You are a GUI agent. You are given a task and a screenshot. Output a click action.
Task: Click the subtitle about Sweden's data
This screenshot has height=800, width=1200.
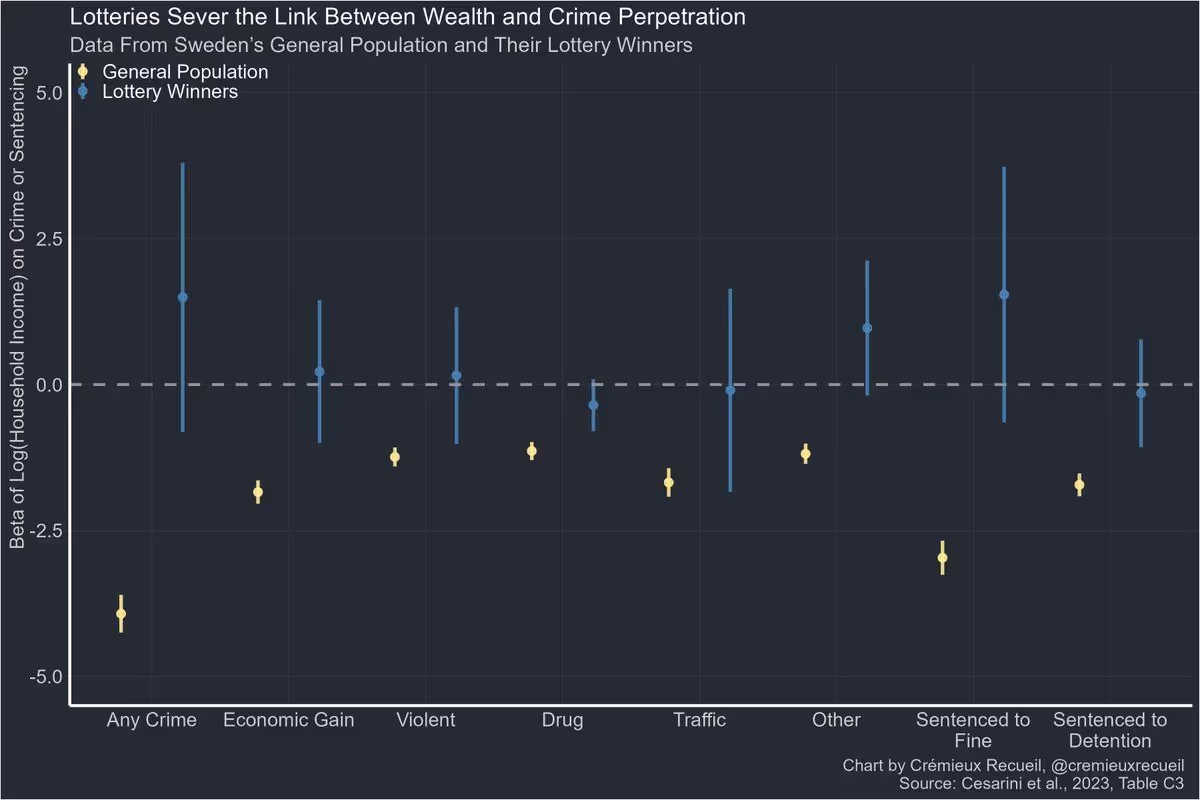tap(380, 46)
